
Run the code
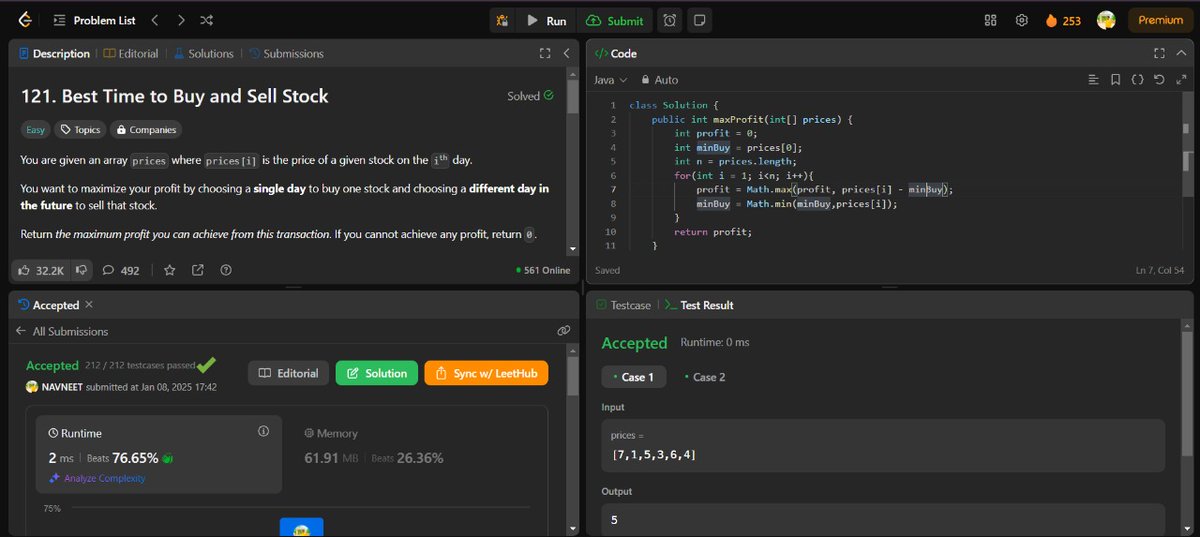click(x=546, y=20)
